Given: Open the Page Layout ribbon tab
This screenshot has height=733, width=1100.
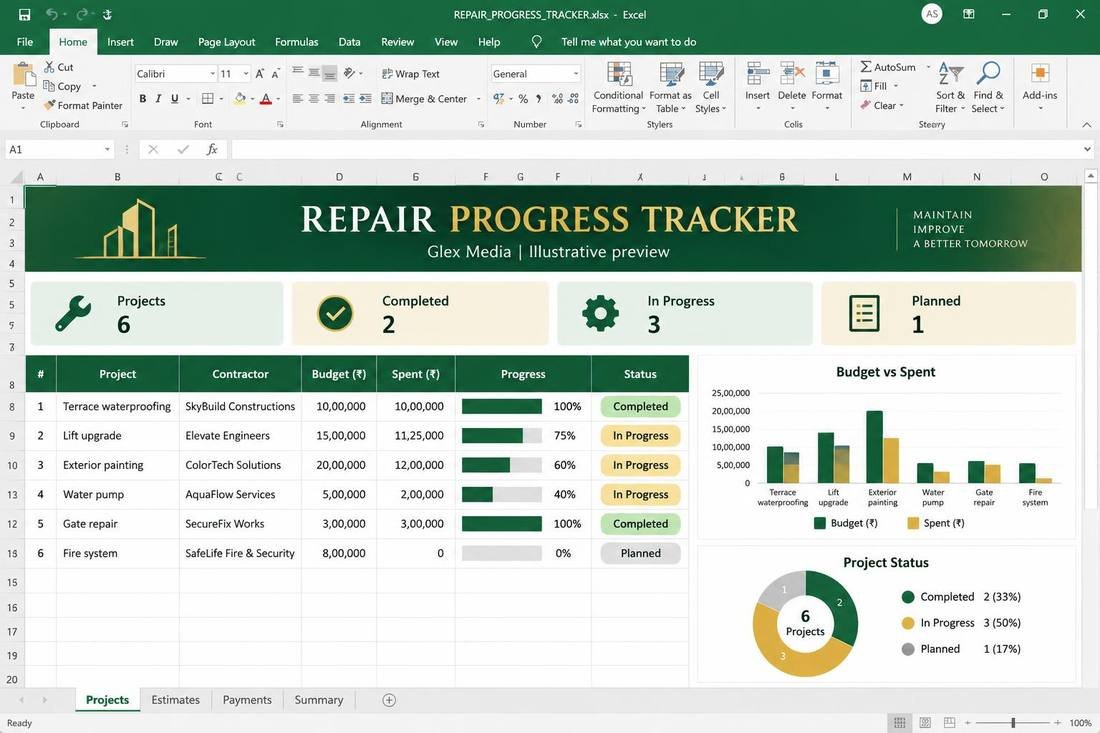Looking at the screenshot, I should pos(226,42).
